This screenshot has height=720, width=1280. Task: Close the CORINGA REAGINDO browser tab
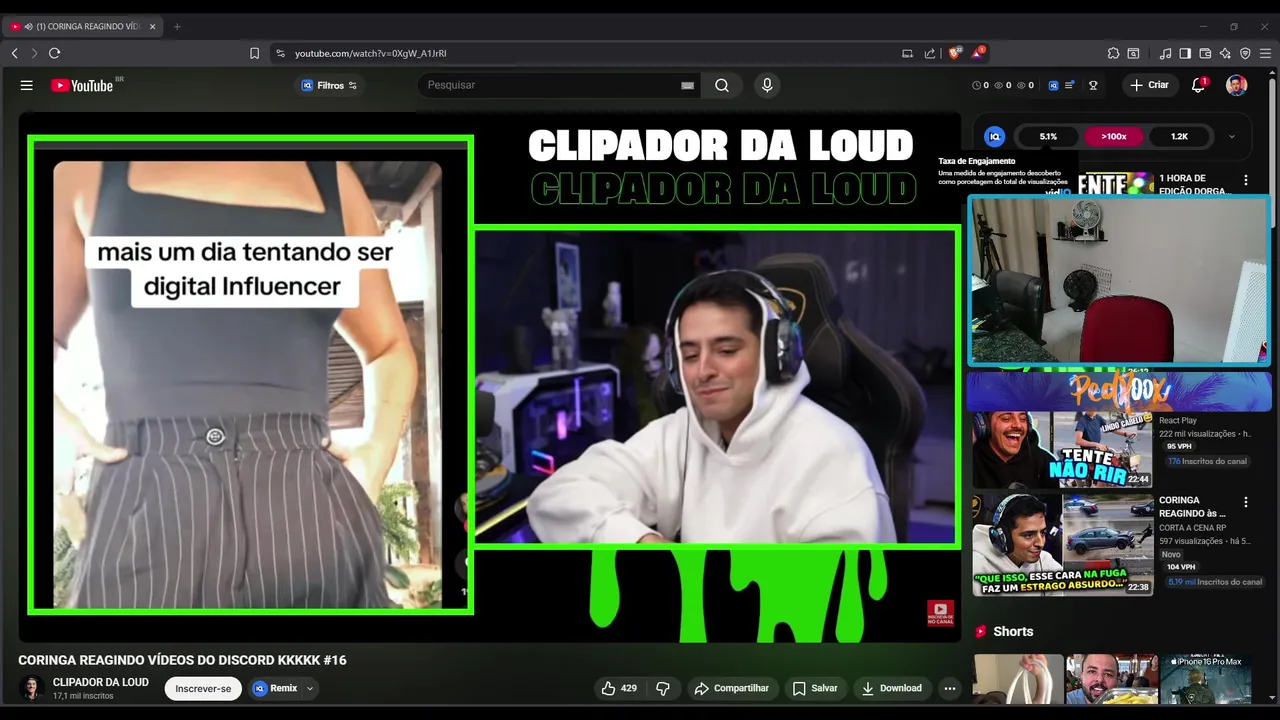pos(152,26)
